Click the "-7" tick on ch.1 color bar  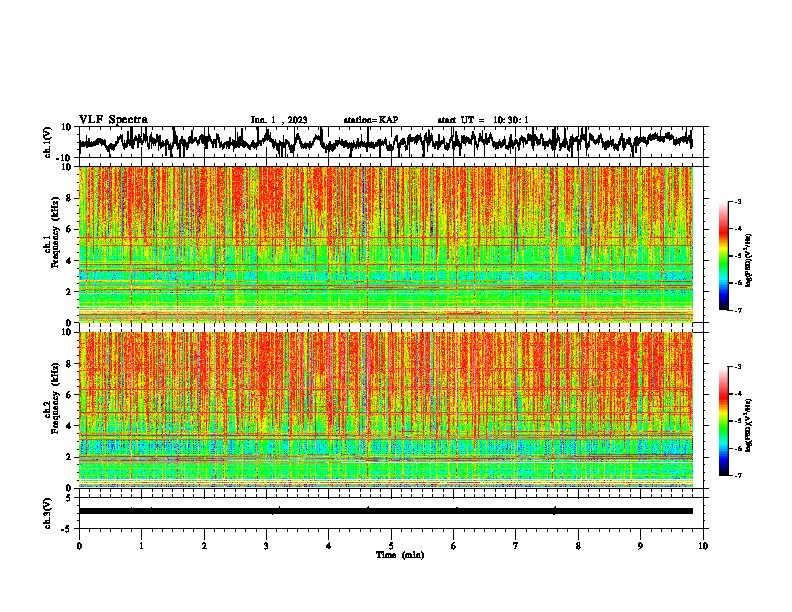pos(738,311)
